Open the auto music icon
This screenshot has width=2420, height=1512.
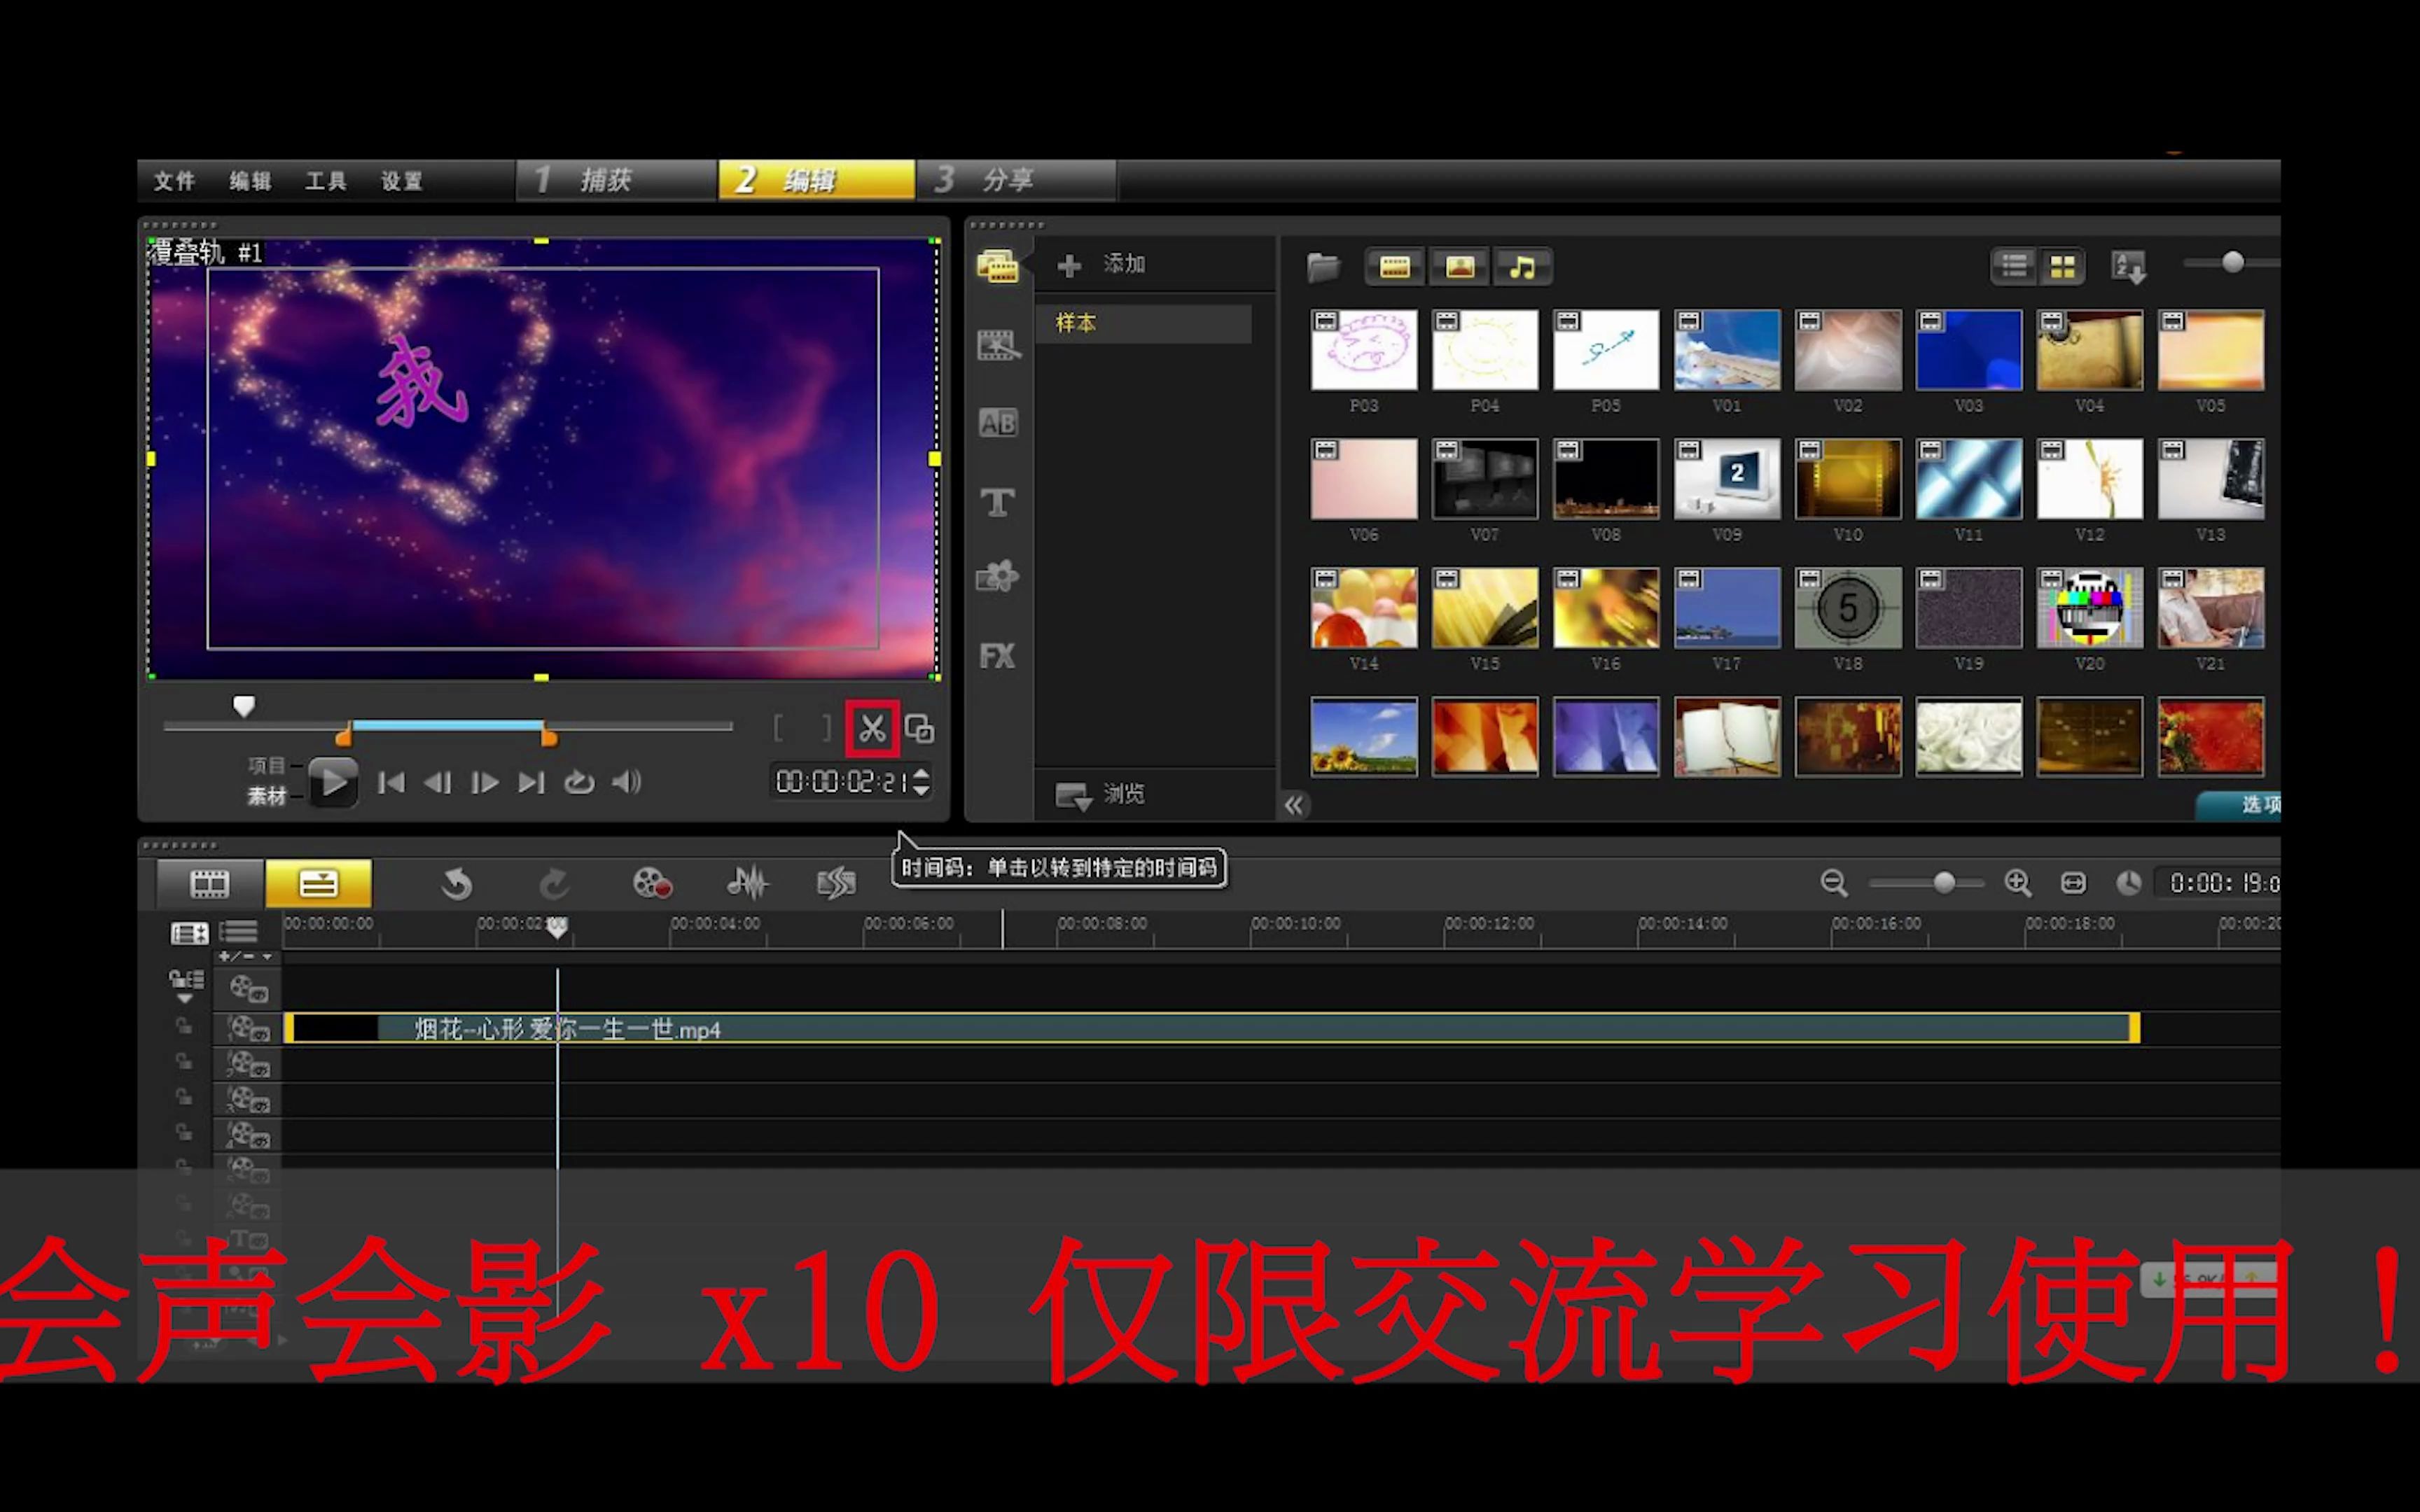pyautogui.click(x=836, y=883)
